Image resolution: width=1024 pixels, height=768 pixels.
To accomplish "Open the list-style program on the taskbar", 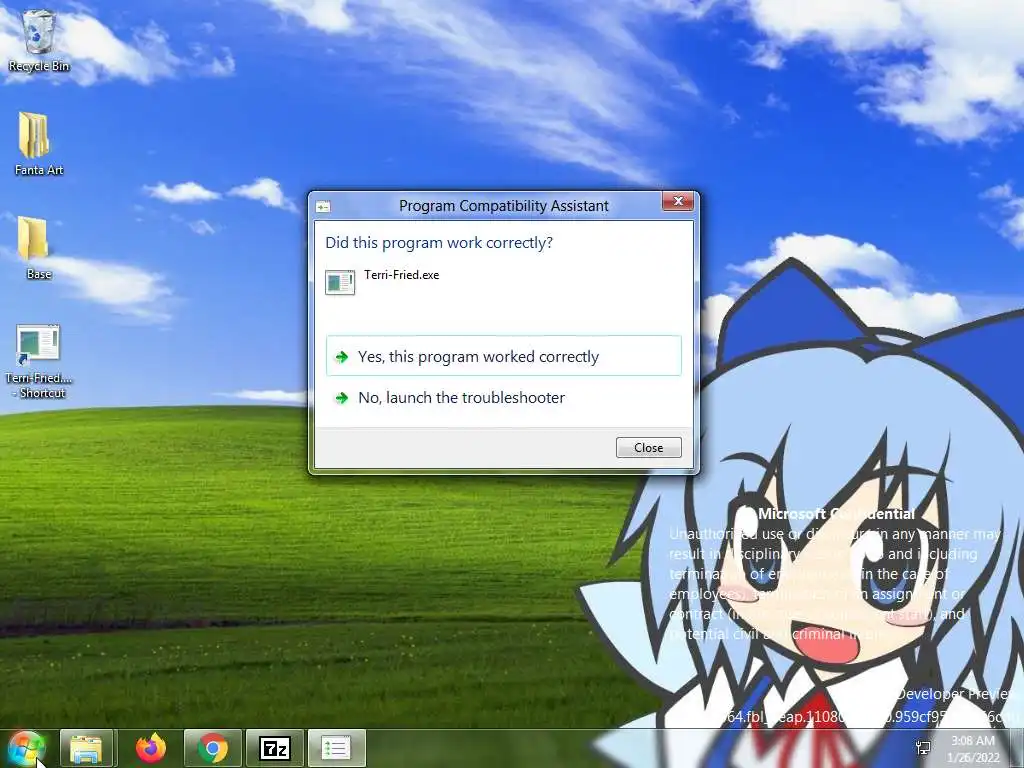I will click(x=336, y=748).
